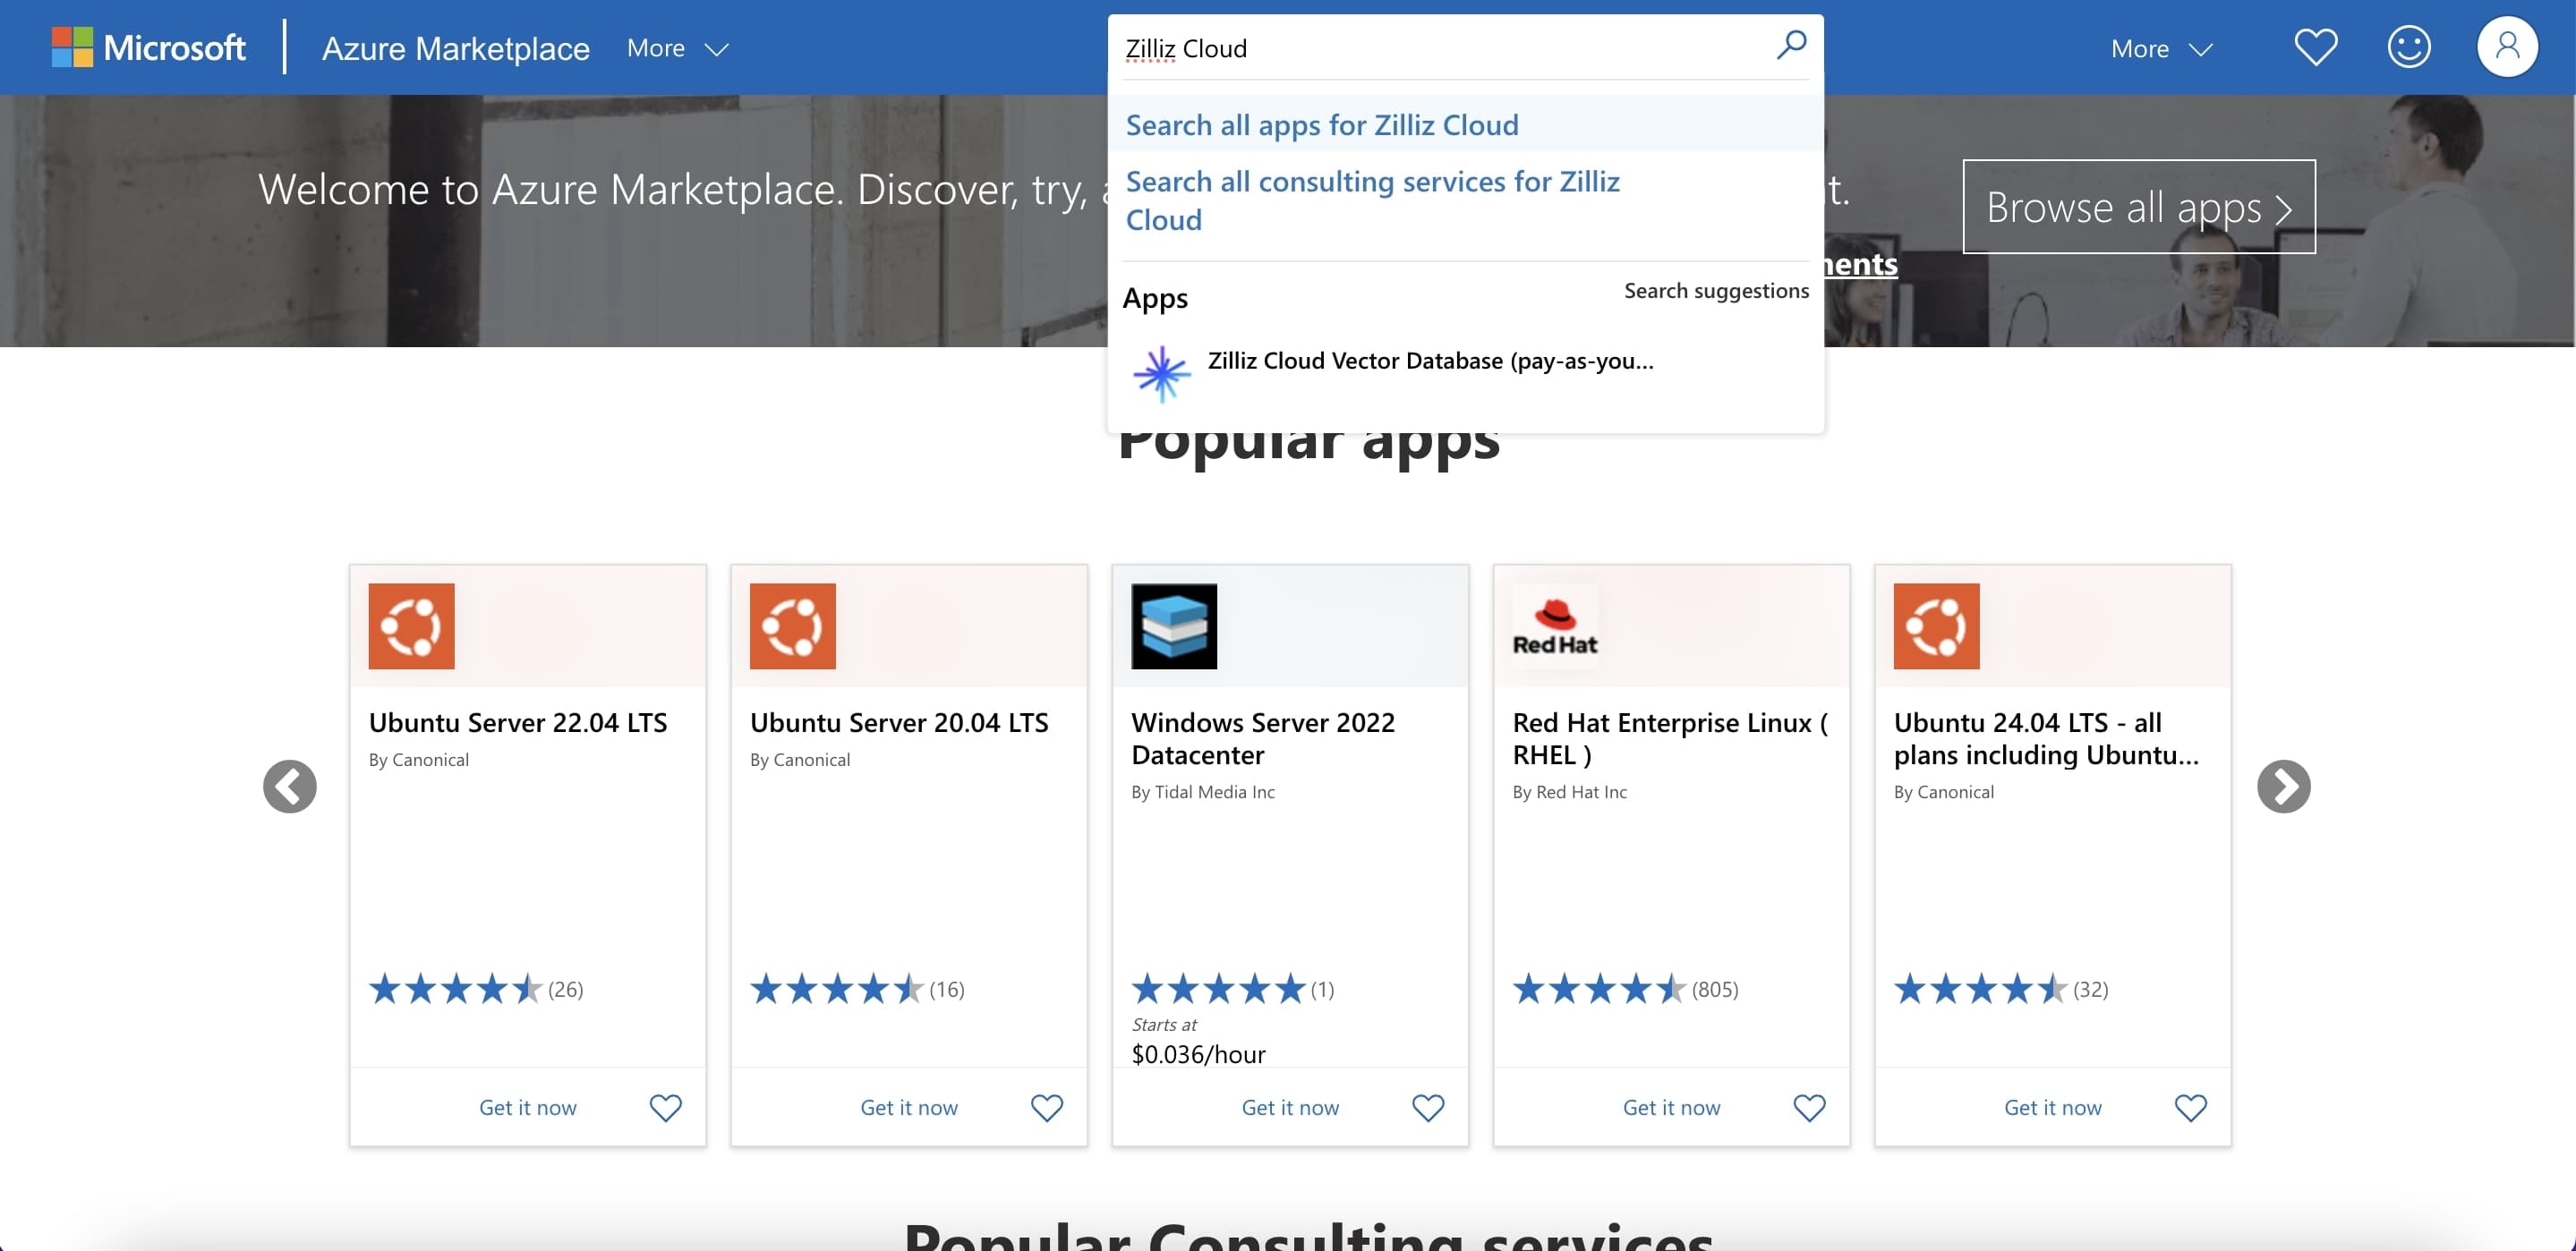Expand the left More dropdown

677,48
